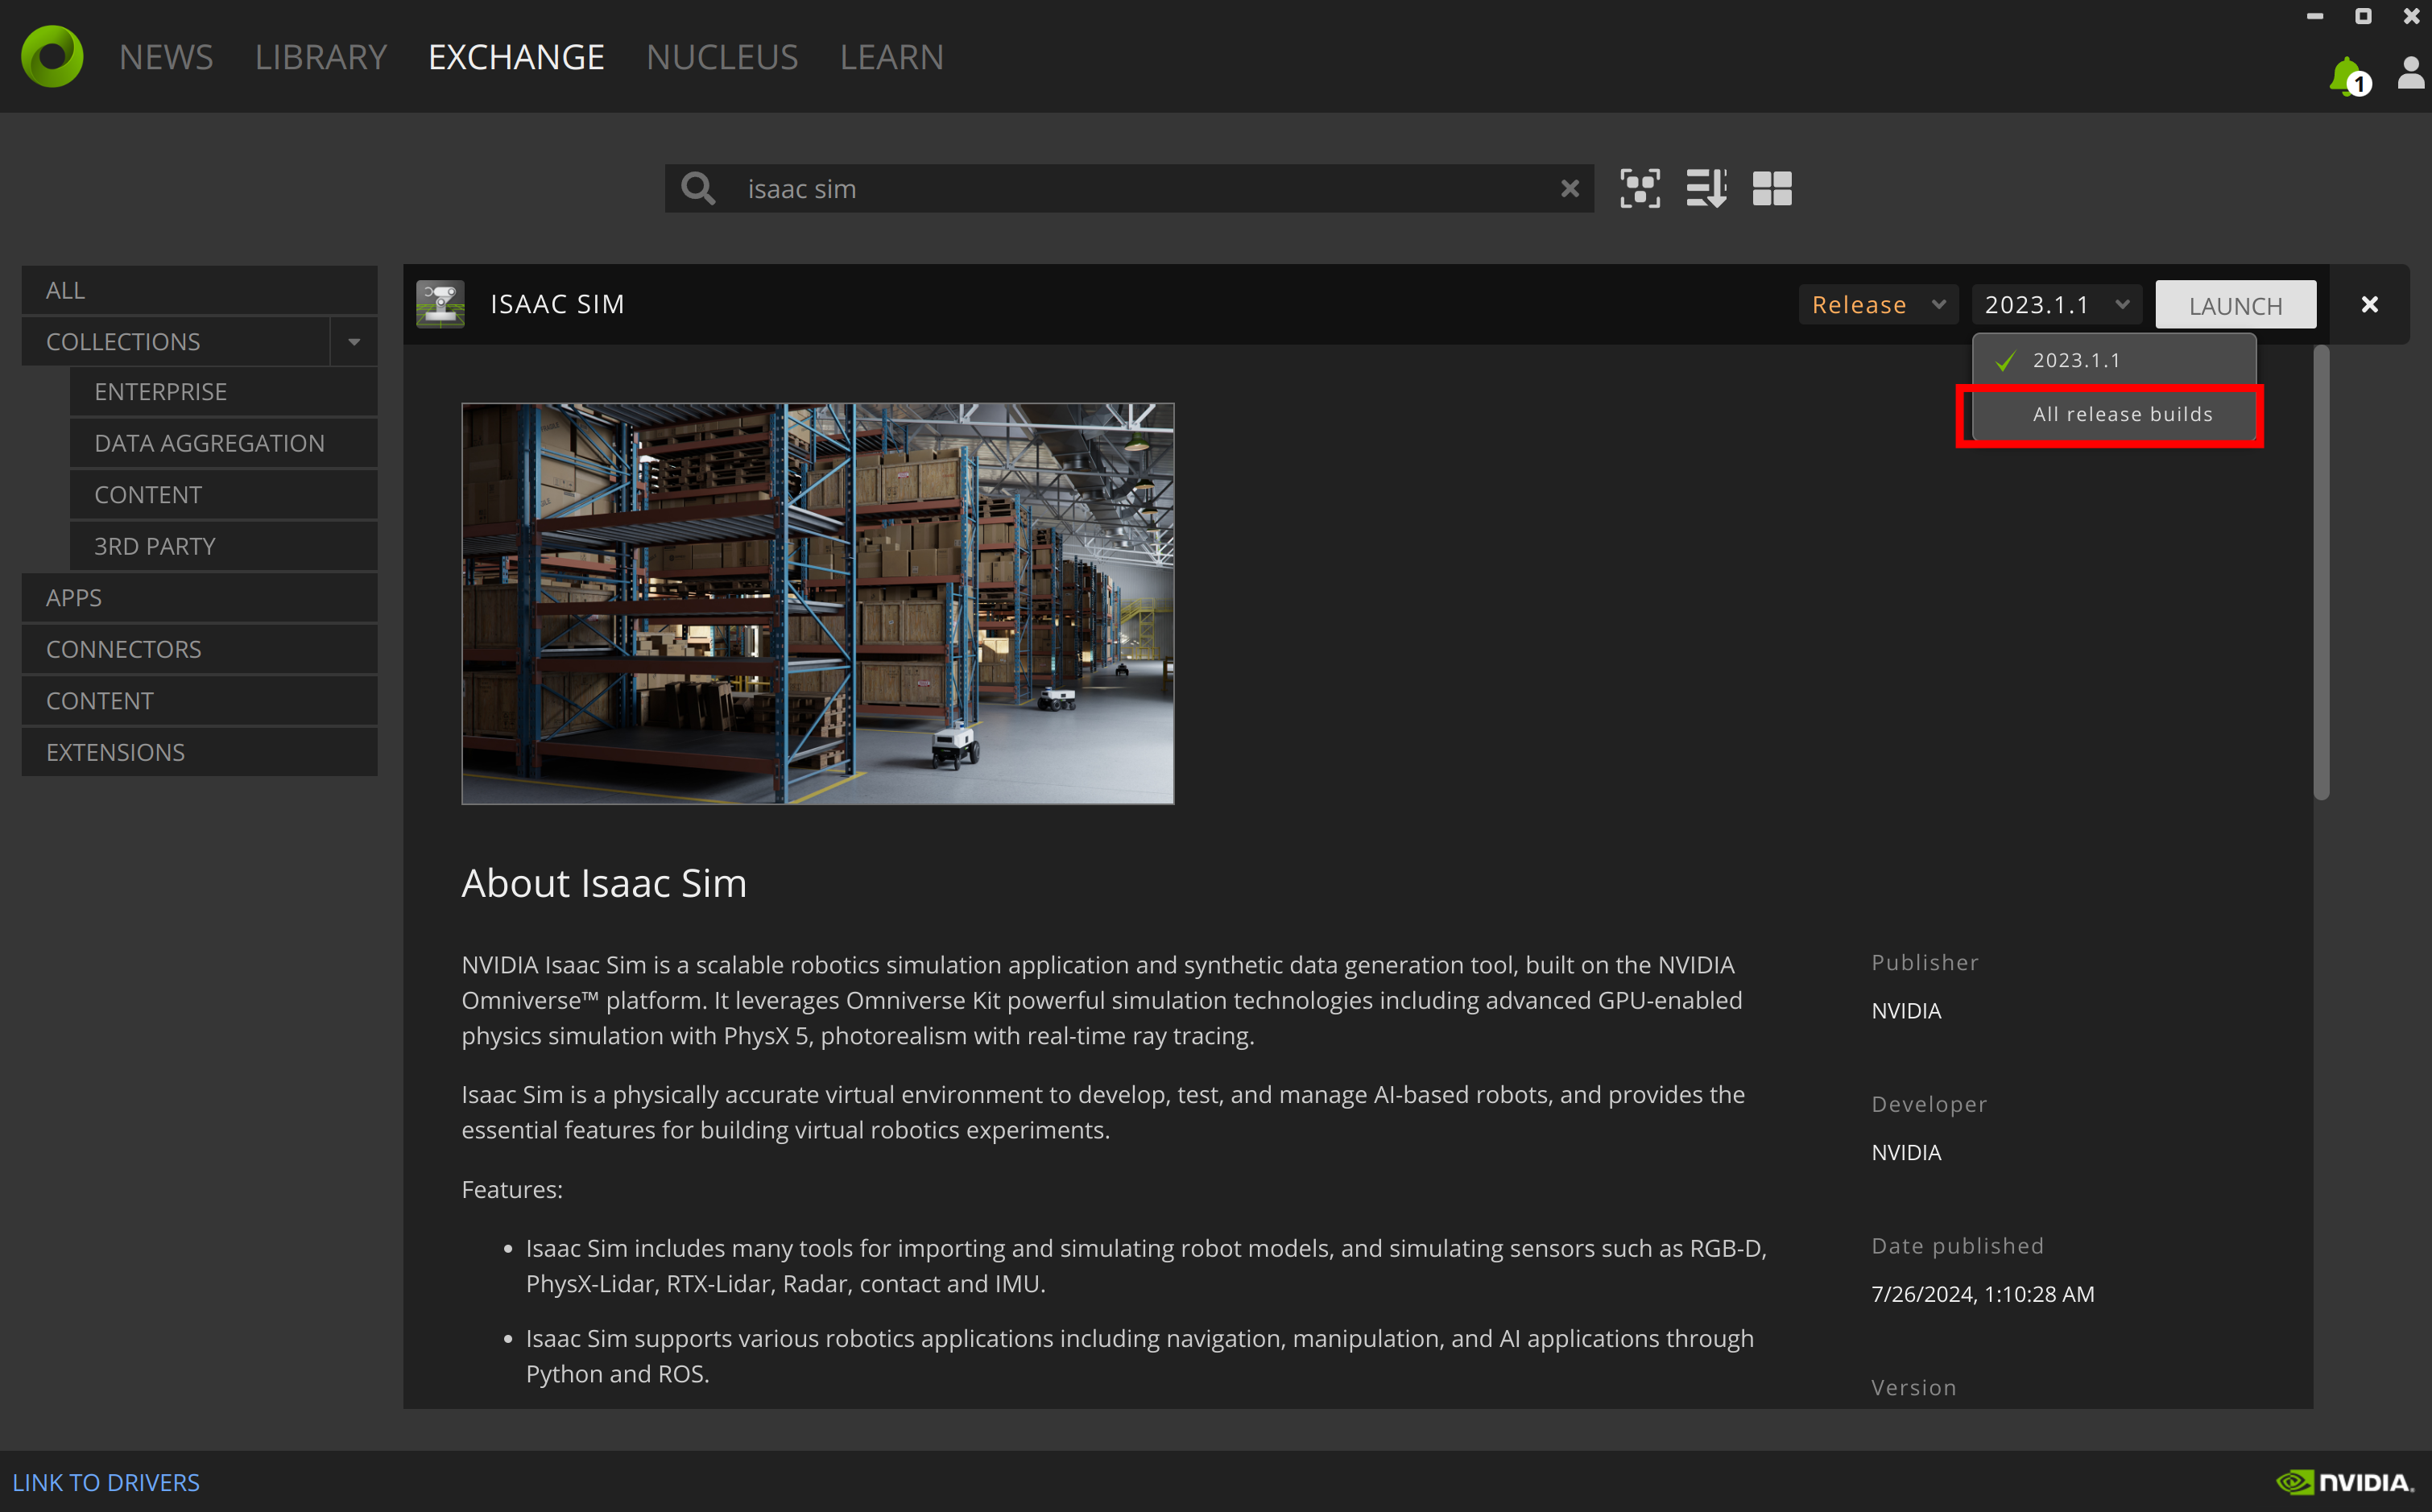Clear the isaac sim search text

click(x=1569, y=188)
